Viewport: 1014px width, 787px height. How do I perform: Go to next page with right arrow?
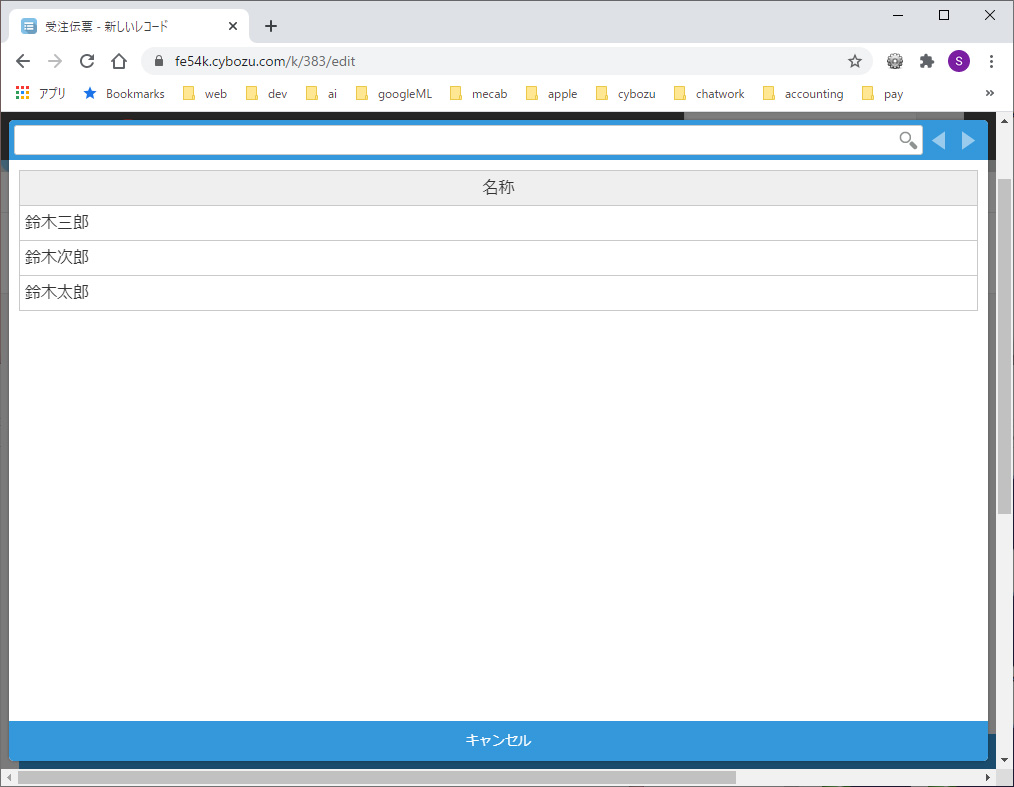click(x=968, y=141)
